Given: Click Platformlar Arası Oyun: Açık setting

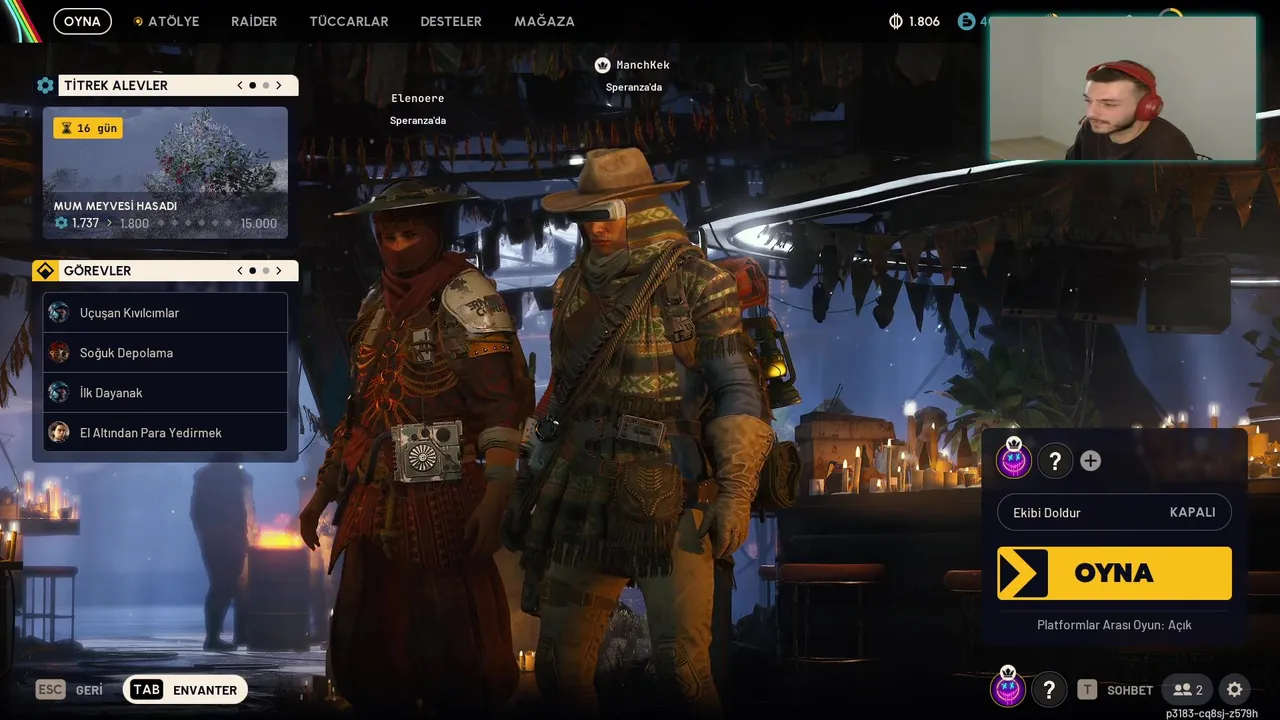Looking at the screenshot, I should [1114, 625].
